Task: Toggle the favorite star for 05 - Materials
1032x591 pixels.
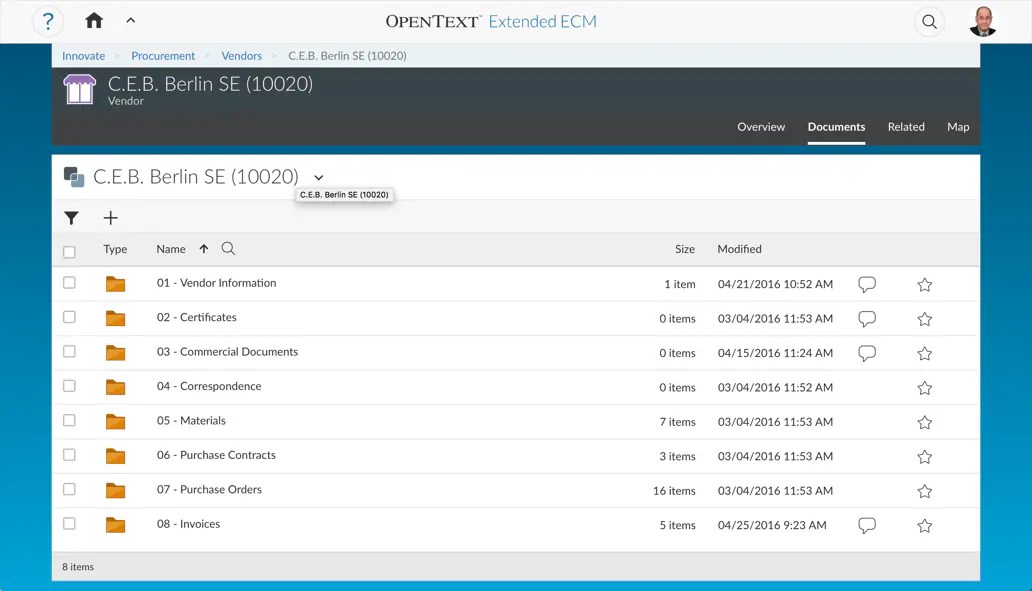Action: tap(924, 421)
